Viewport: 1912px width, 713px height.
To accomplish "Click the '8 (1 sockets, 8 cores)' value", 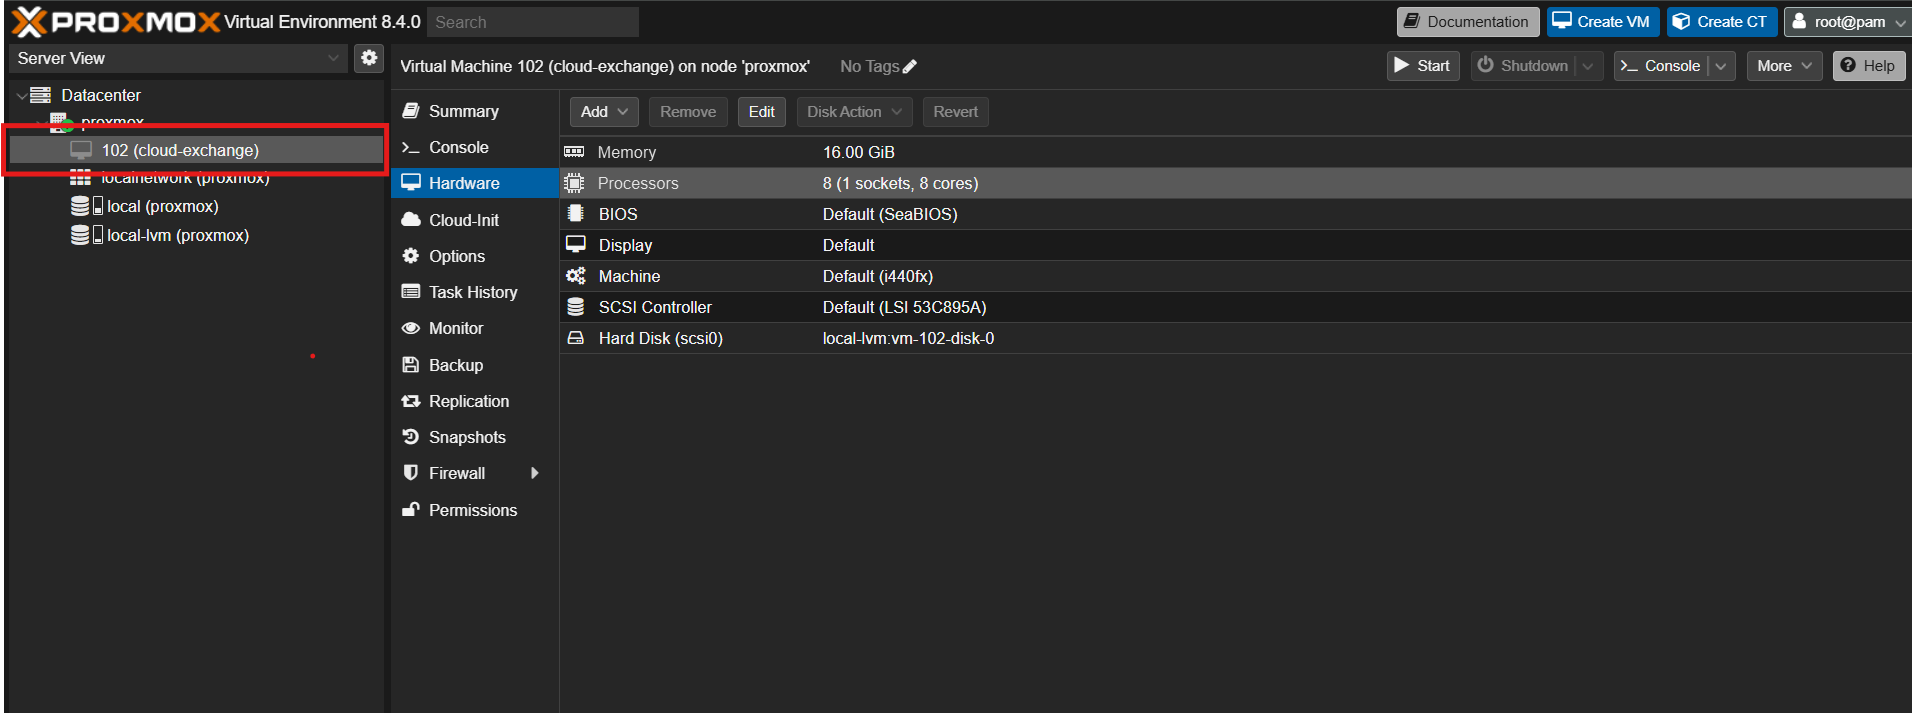I will [x=900, y=183].
